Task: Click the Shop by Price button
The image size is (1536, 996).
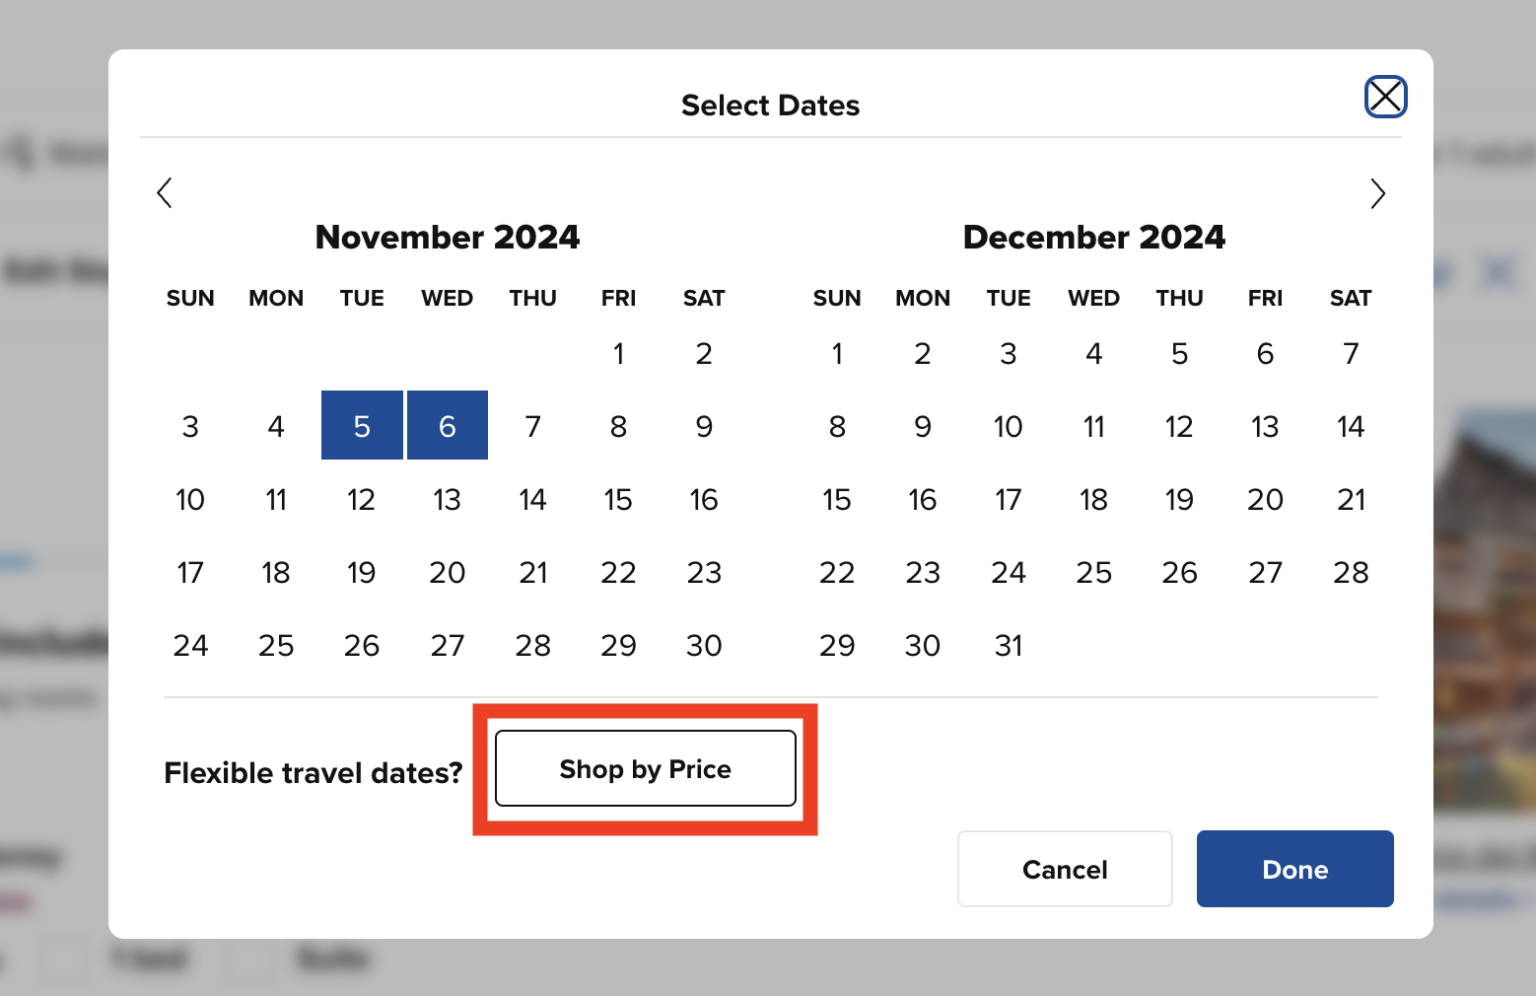Action: point(645,768)
